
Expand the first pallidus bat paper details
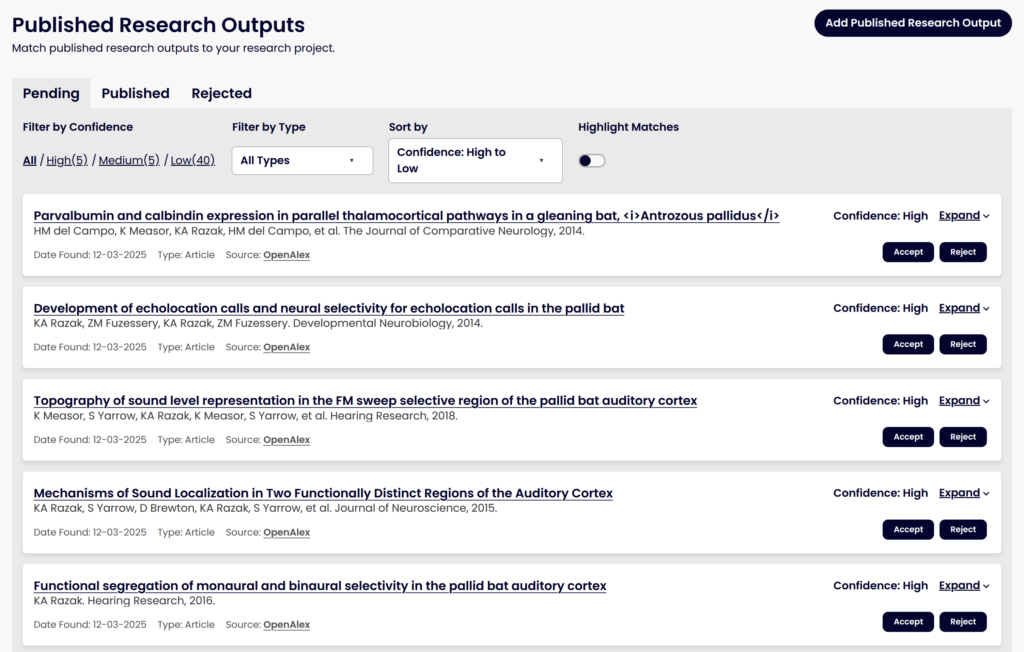pos(961,215)
